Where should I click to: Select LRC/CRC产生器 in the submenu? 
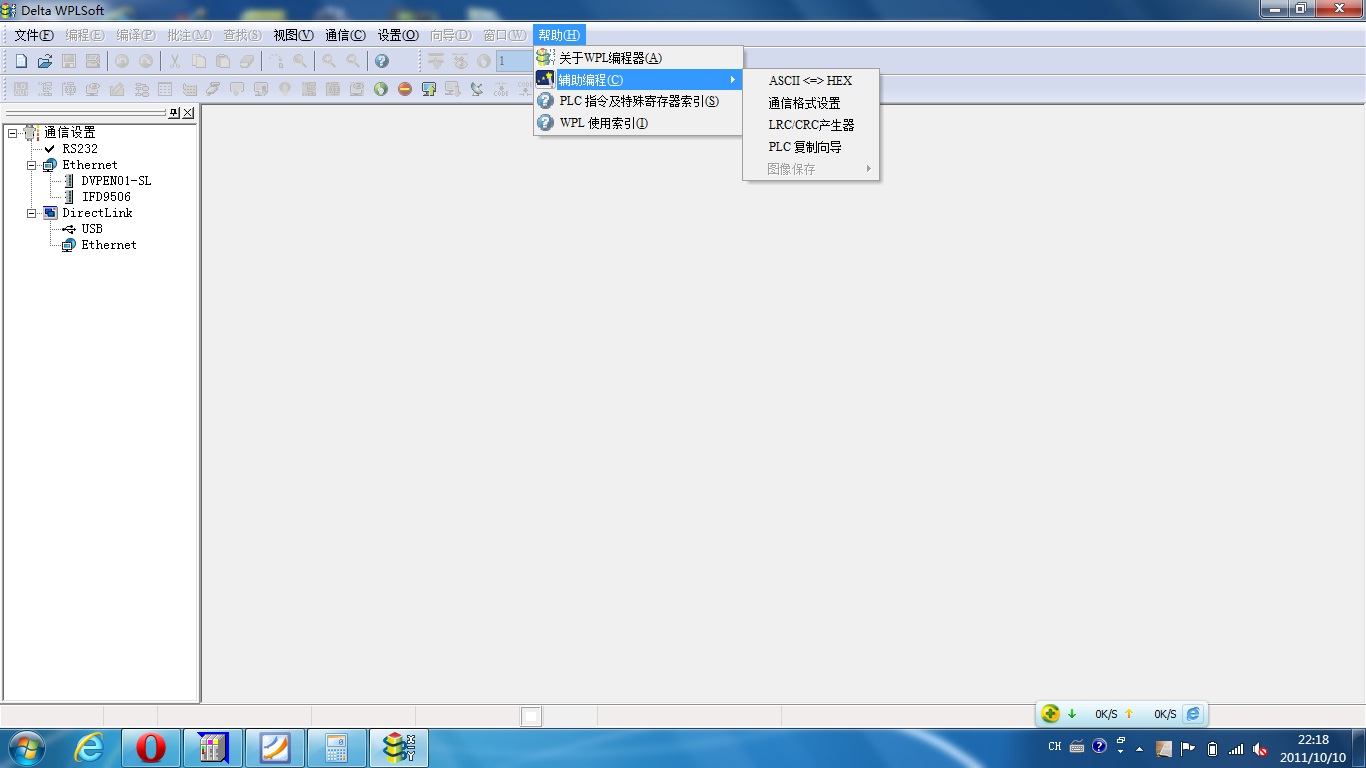click(811, 125)
